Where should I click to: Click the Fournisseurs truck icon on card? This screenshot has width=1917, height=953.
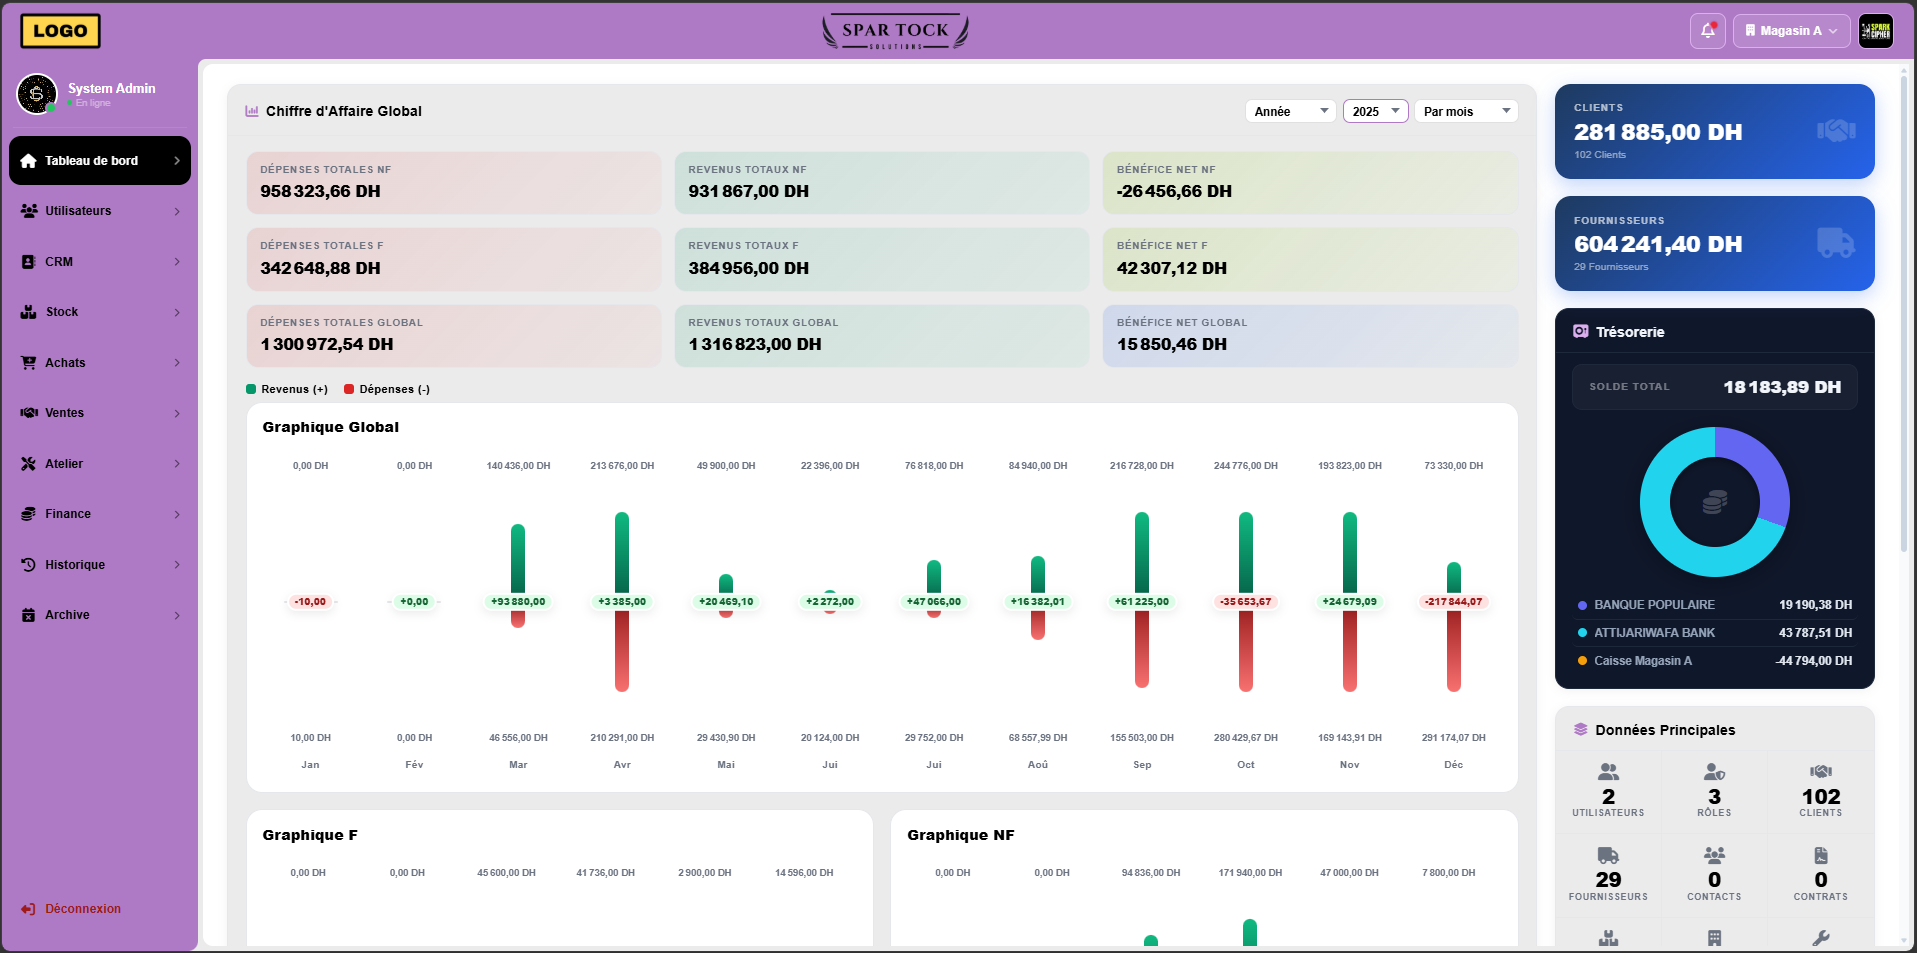click(1835, 243)
